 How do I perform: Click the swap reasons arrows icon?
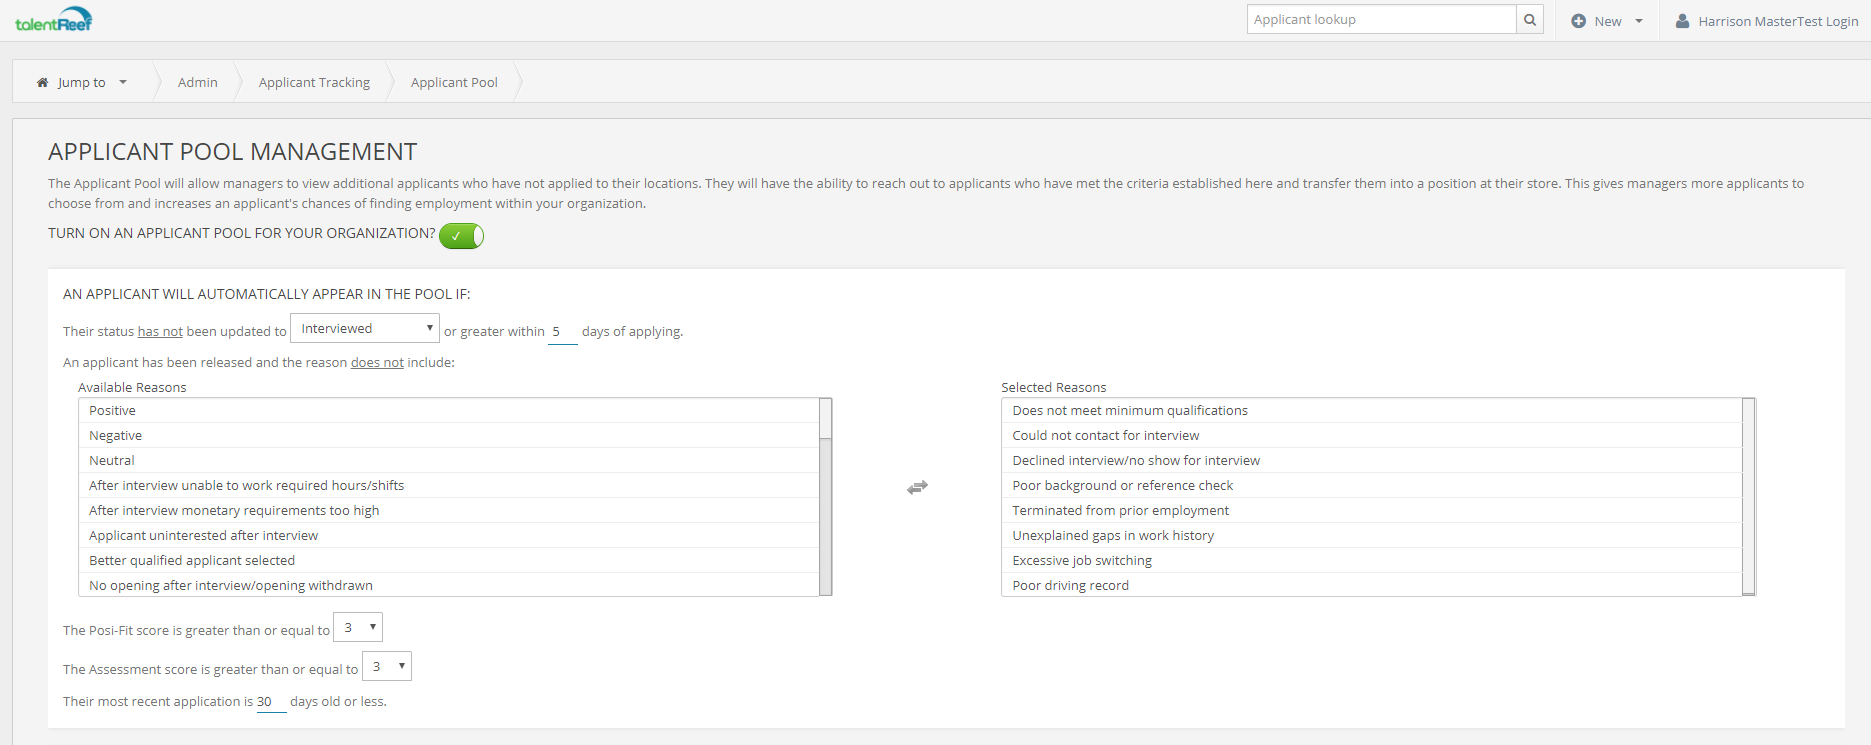point(917,487)
